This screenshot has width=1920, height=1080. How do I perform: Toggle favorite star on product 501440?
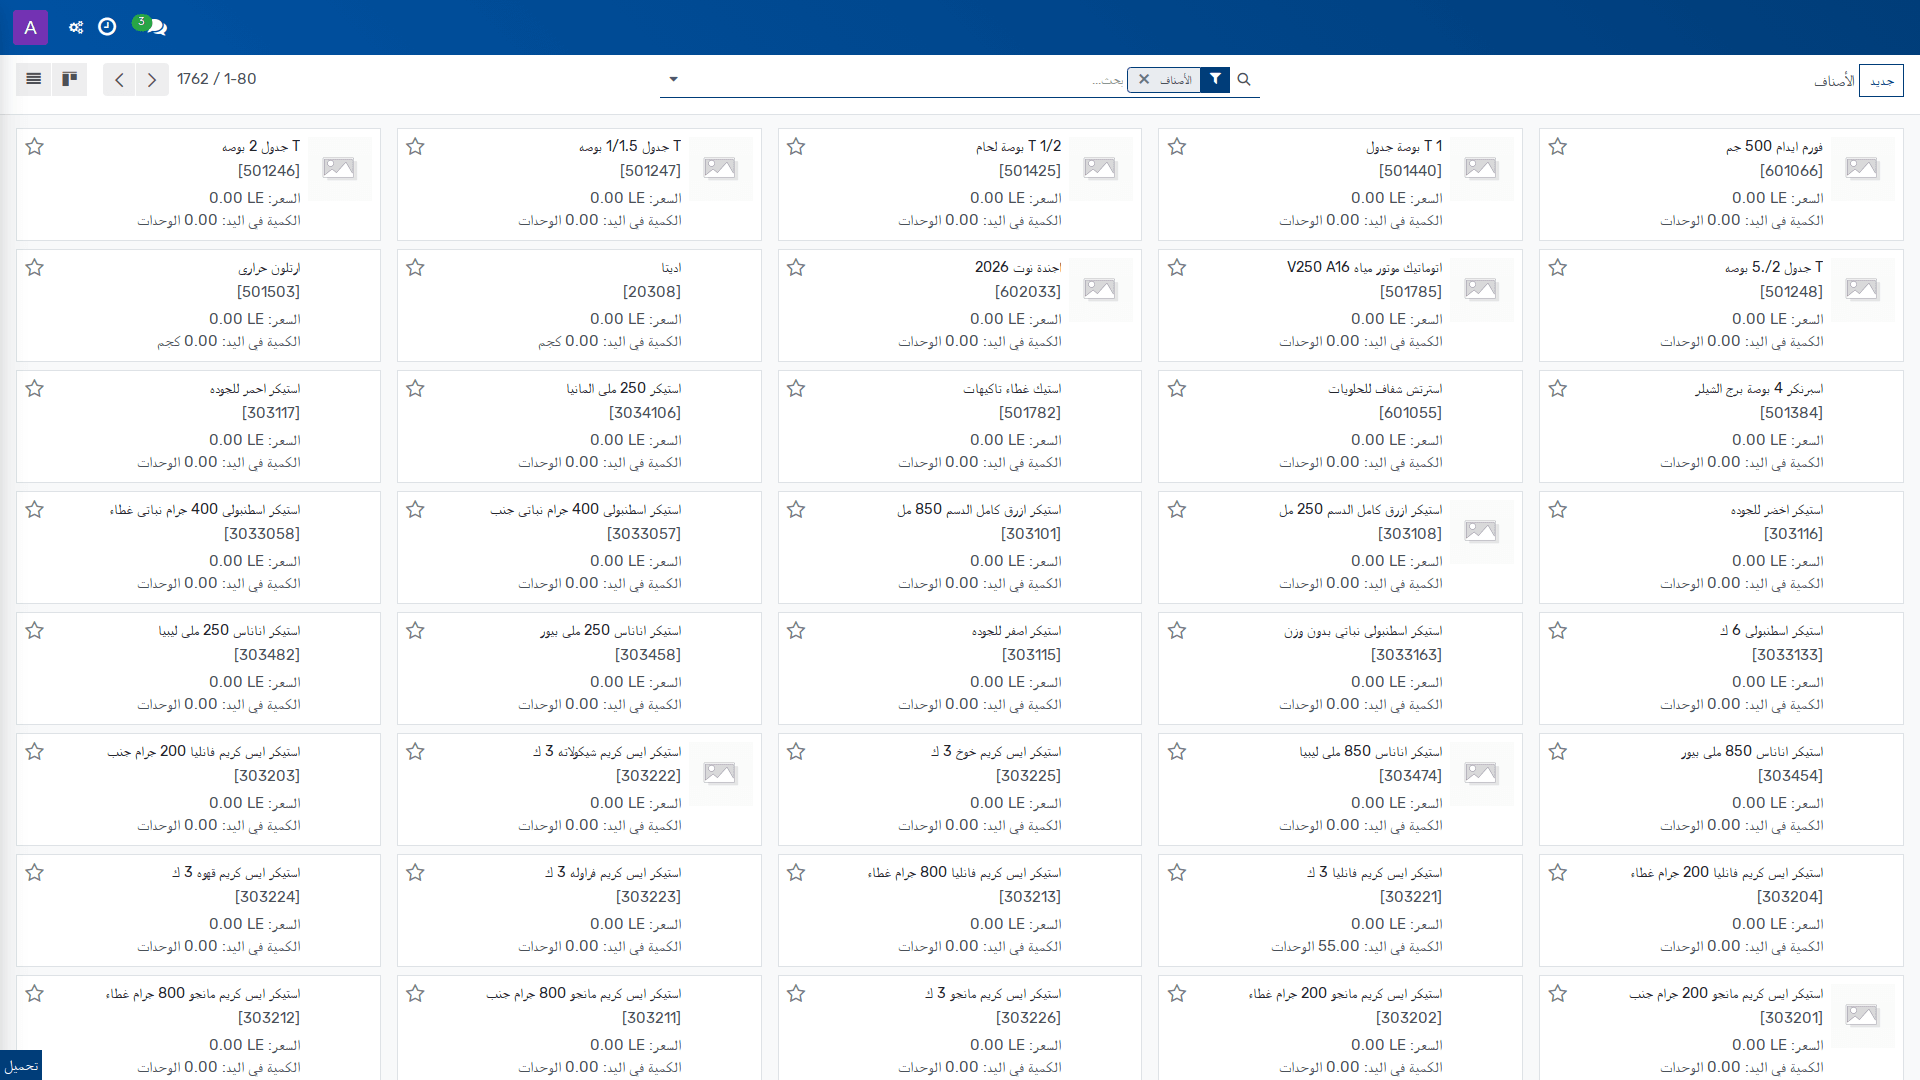click(x=1177, y=147)
